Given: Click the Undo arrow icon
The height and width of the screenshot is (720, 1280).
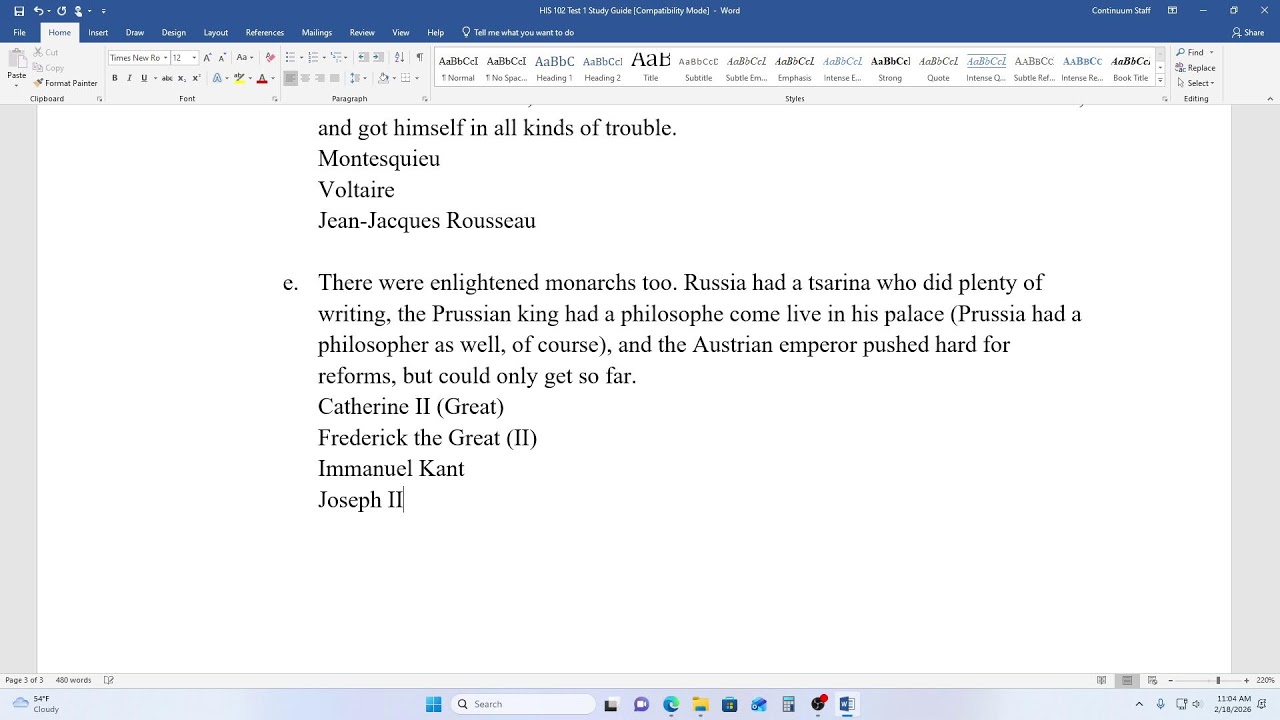Looking at the screenshot, I should [x=38, y=11].
